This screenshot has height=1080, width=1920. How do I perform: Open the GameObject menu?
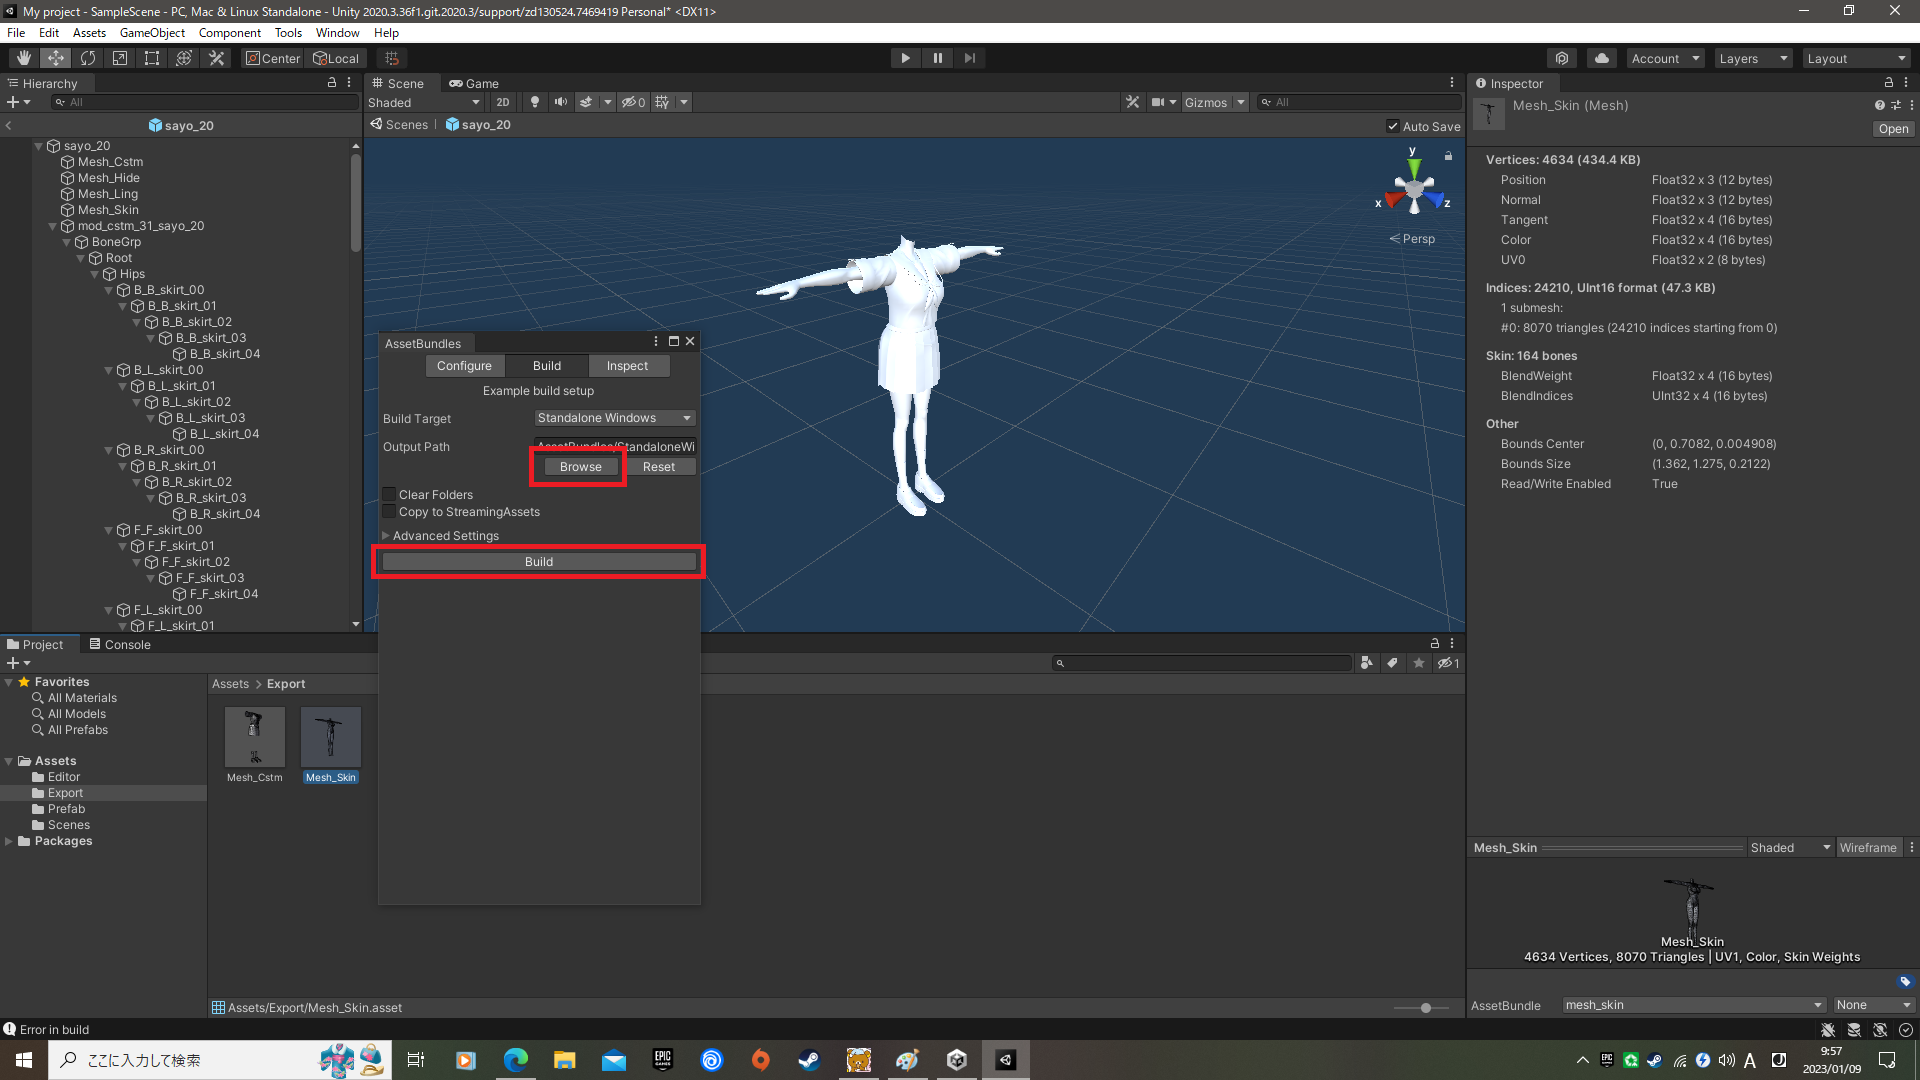[152, 33]
